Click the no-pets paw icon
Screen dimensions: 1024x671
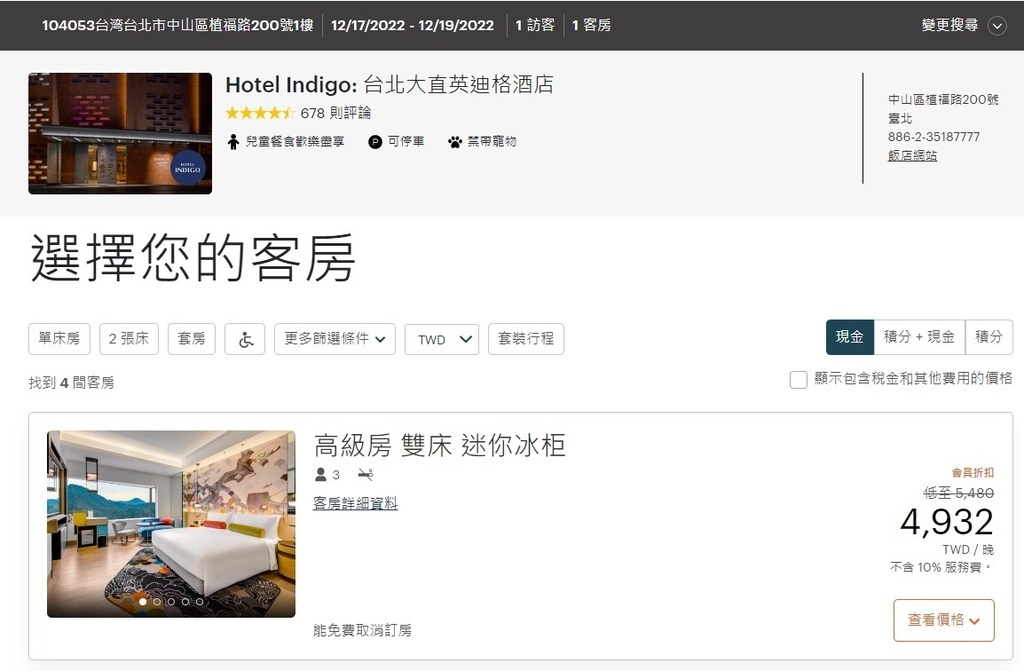tap(455, 142)
